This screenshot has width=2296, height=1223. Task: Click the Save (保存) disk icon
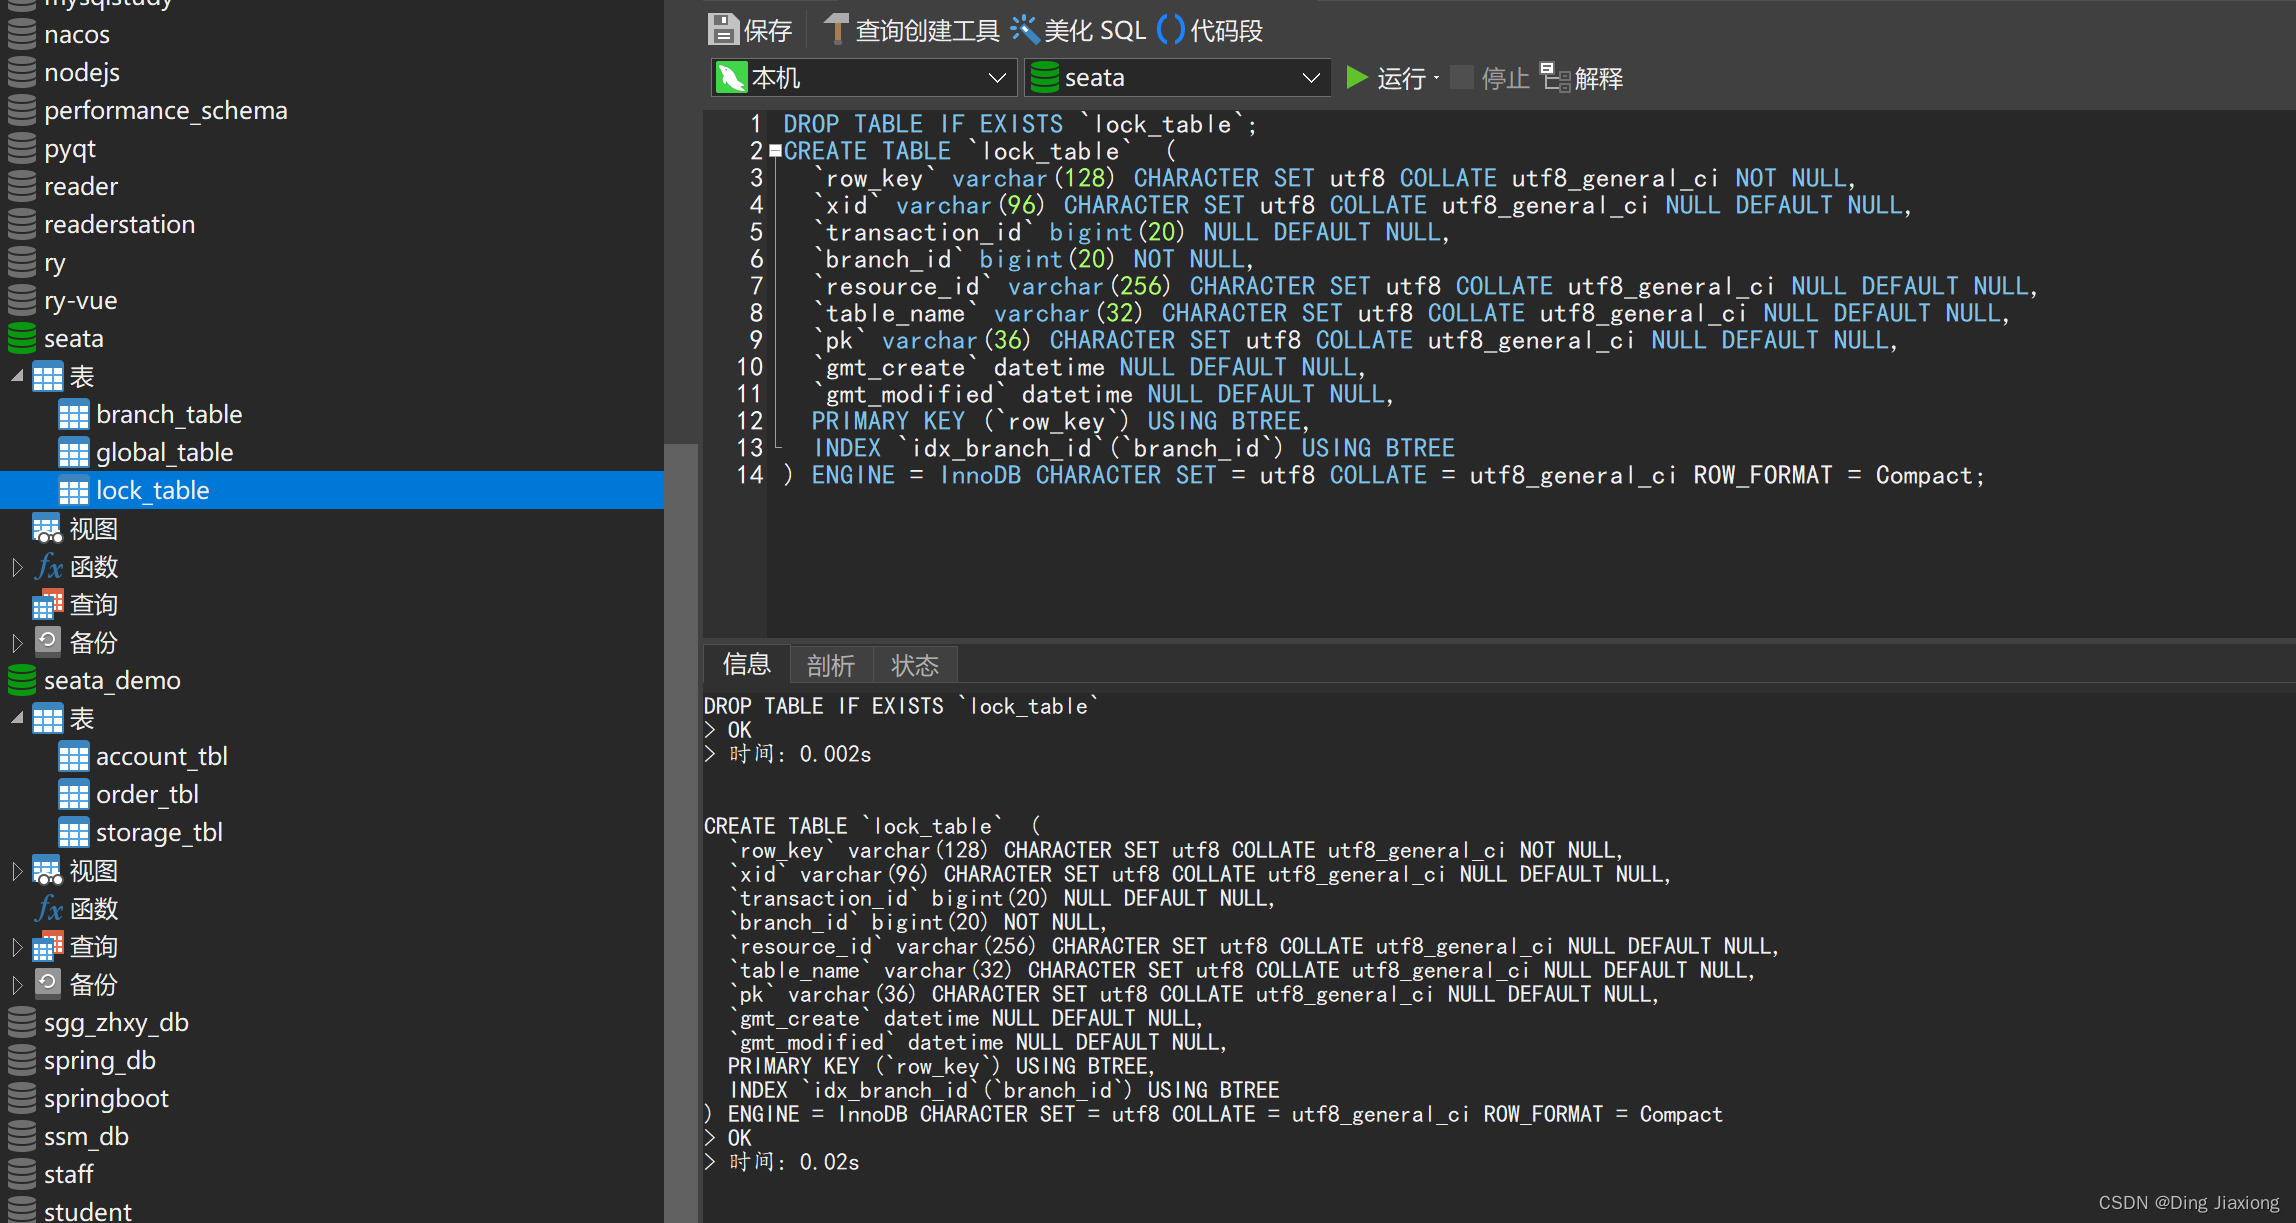pos(723,30)
